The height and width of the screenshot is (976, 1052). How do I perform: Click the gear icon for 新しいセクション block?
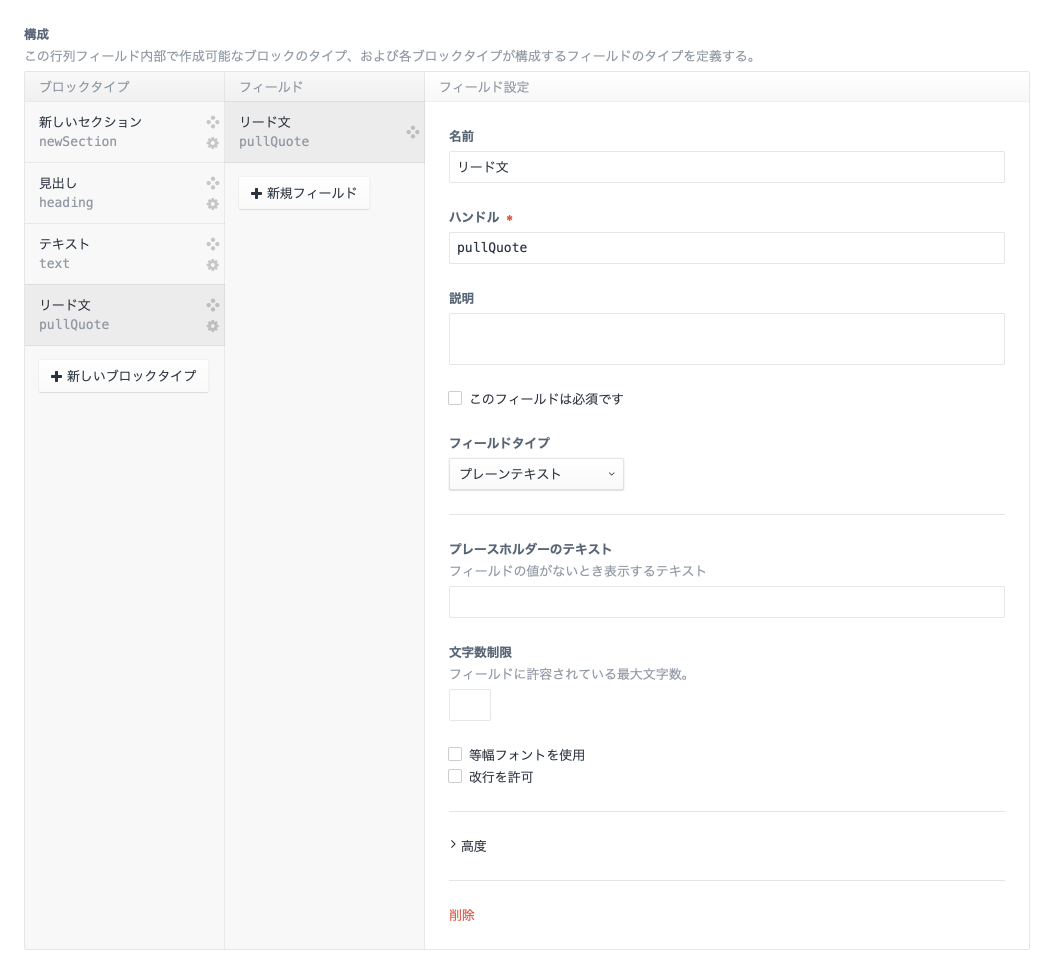click(x=212, y=143)
